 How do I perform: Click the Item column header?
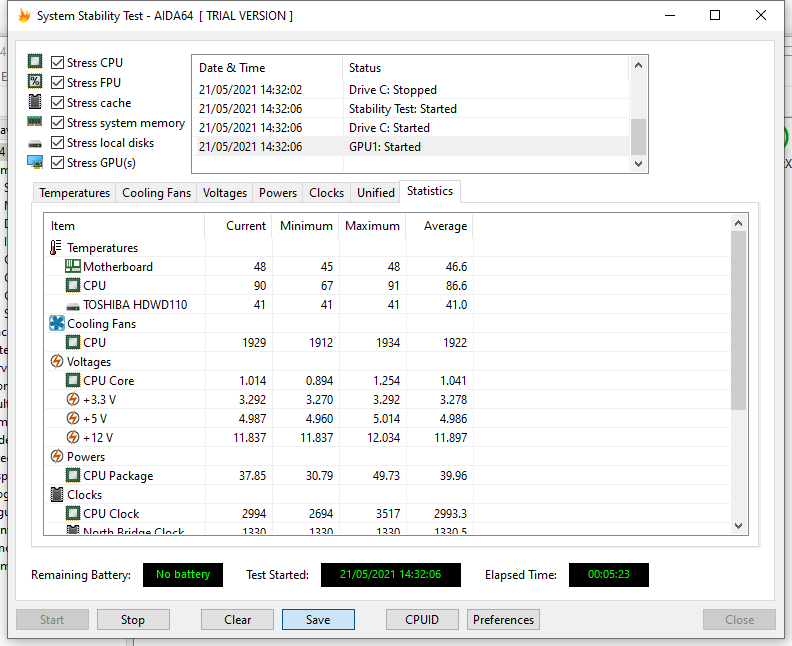coord(125,226)
